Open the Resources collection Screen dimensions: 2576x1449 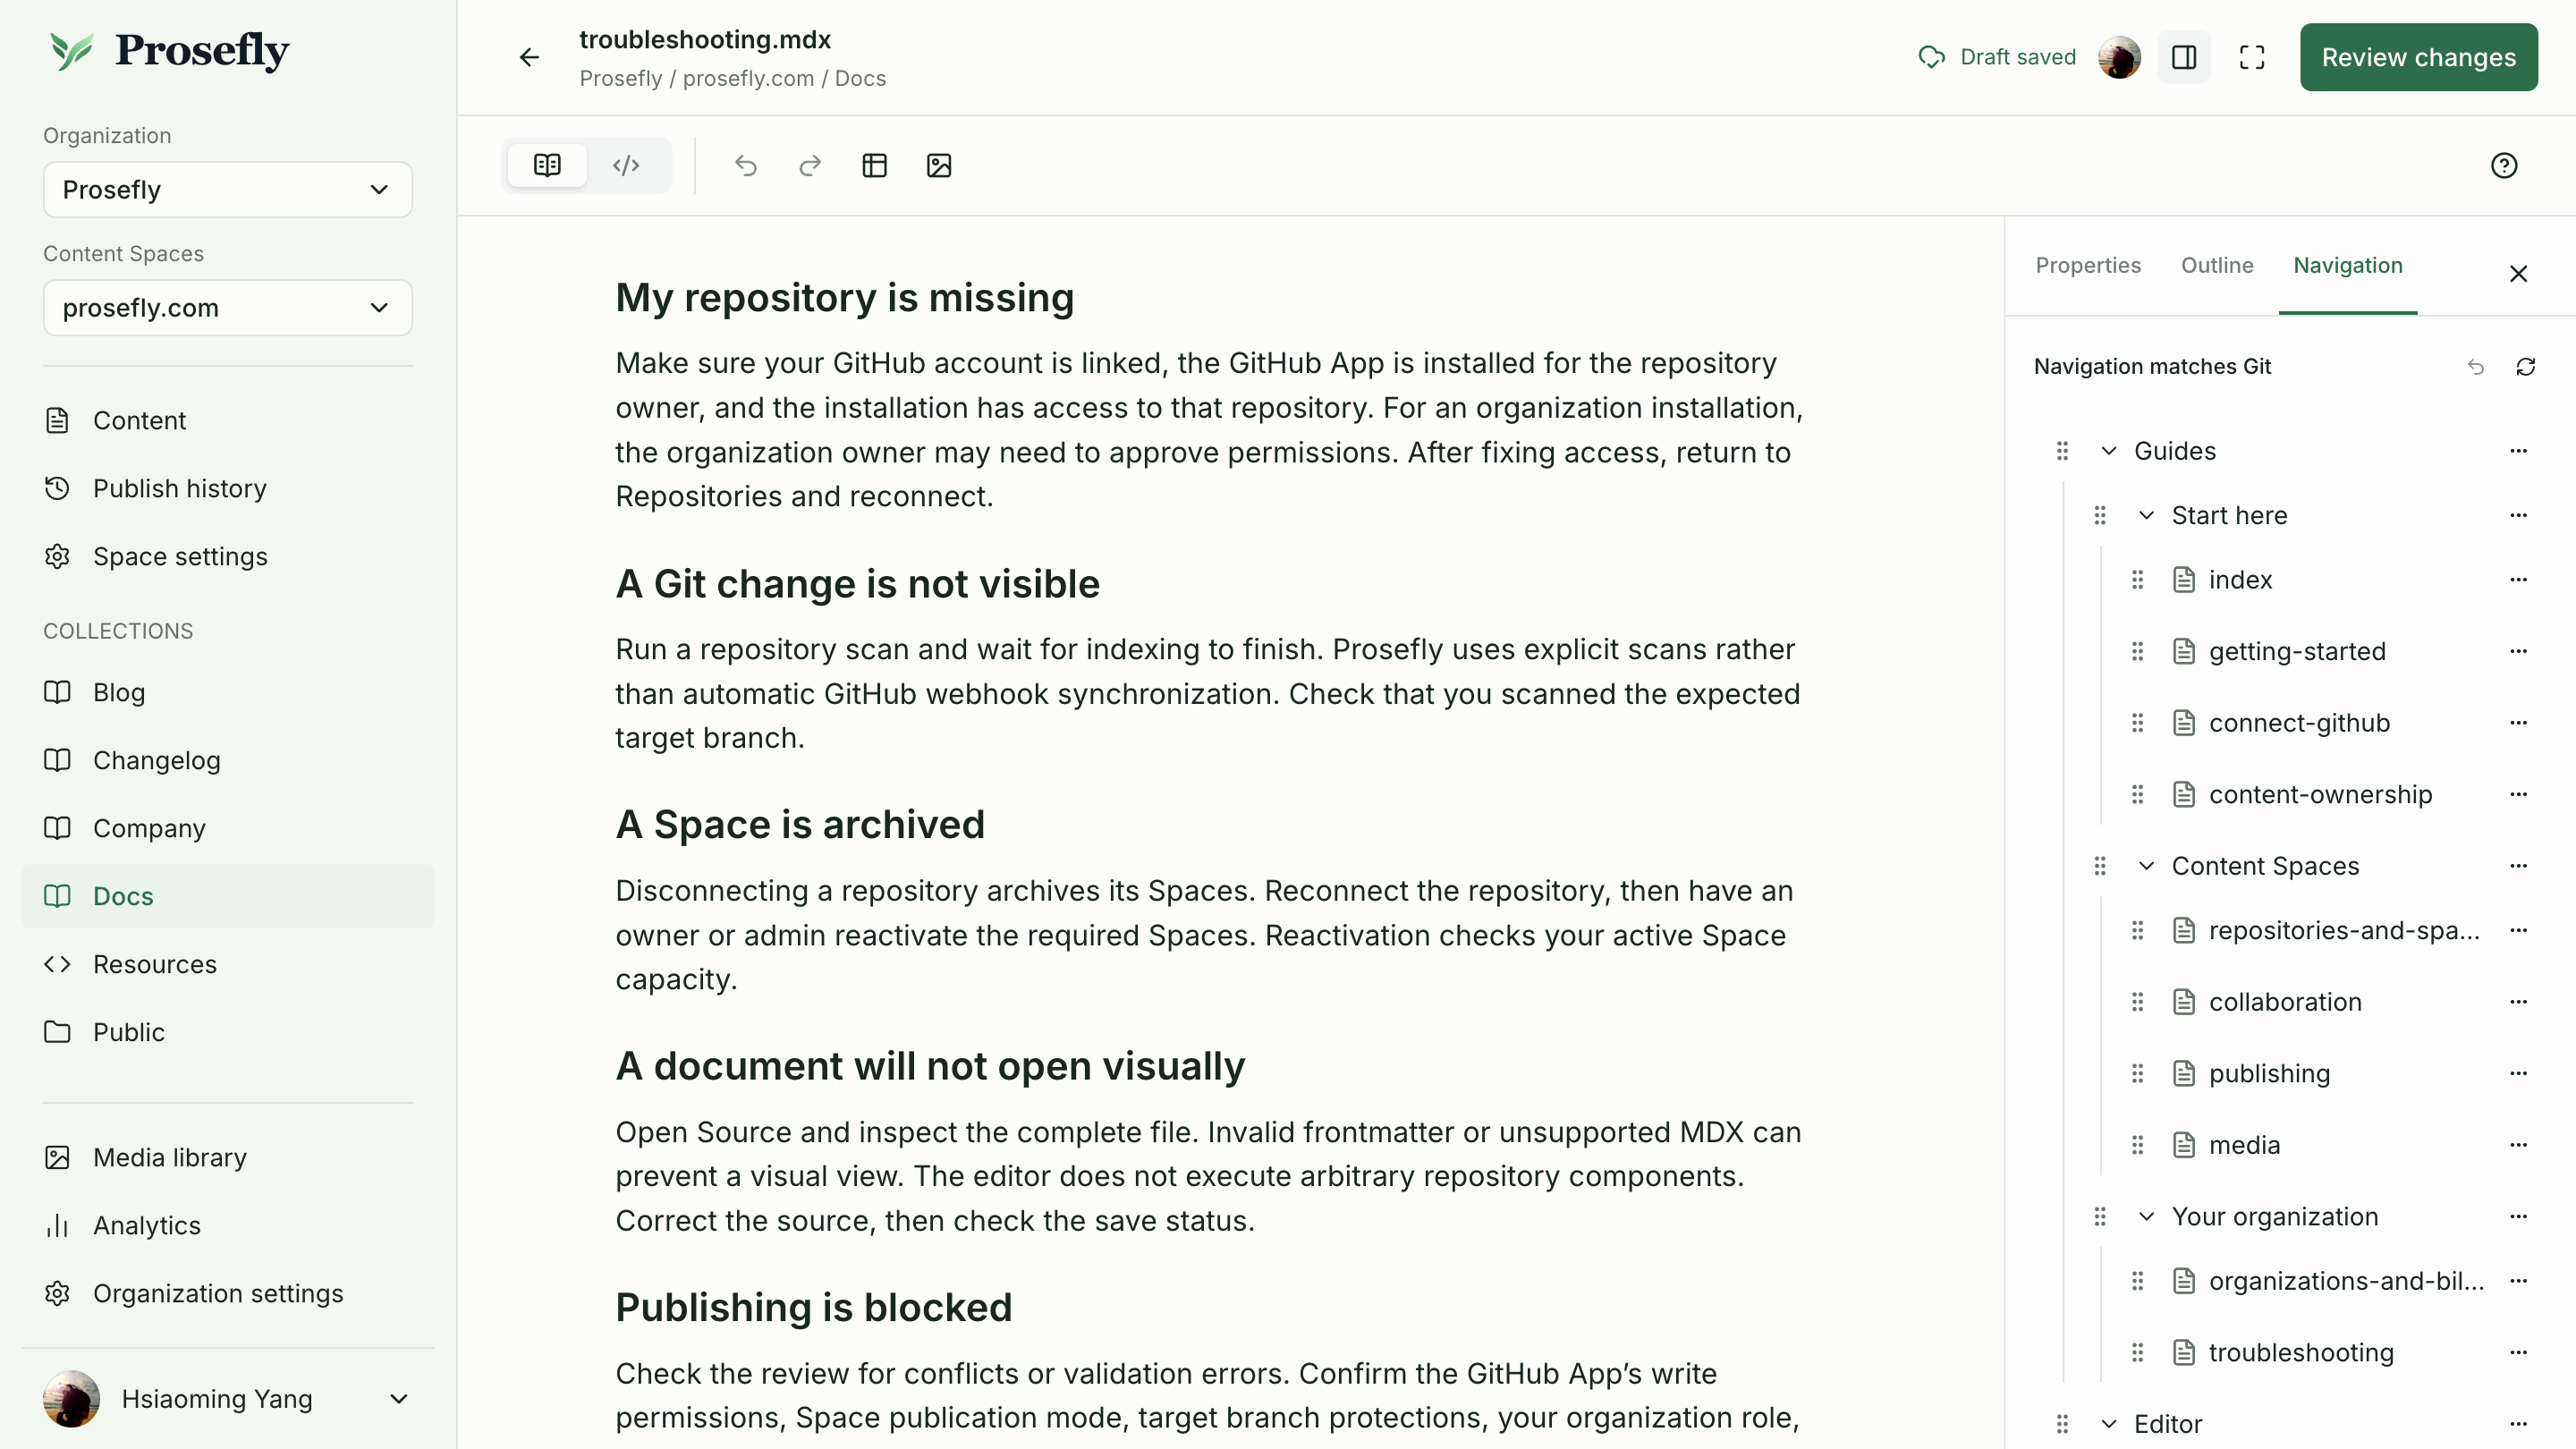227,964
